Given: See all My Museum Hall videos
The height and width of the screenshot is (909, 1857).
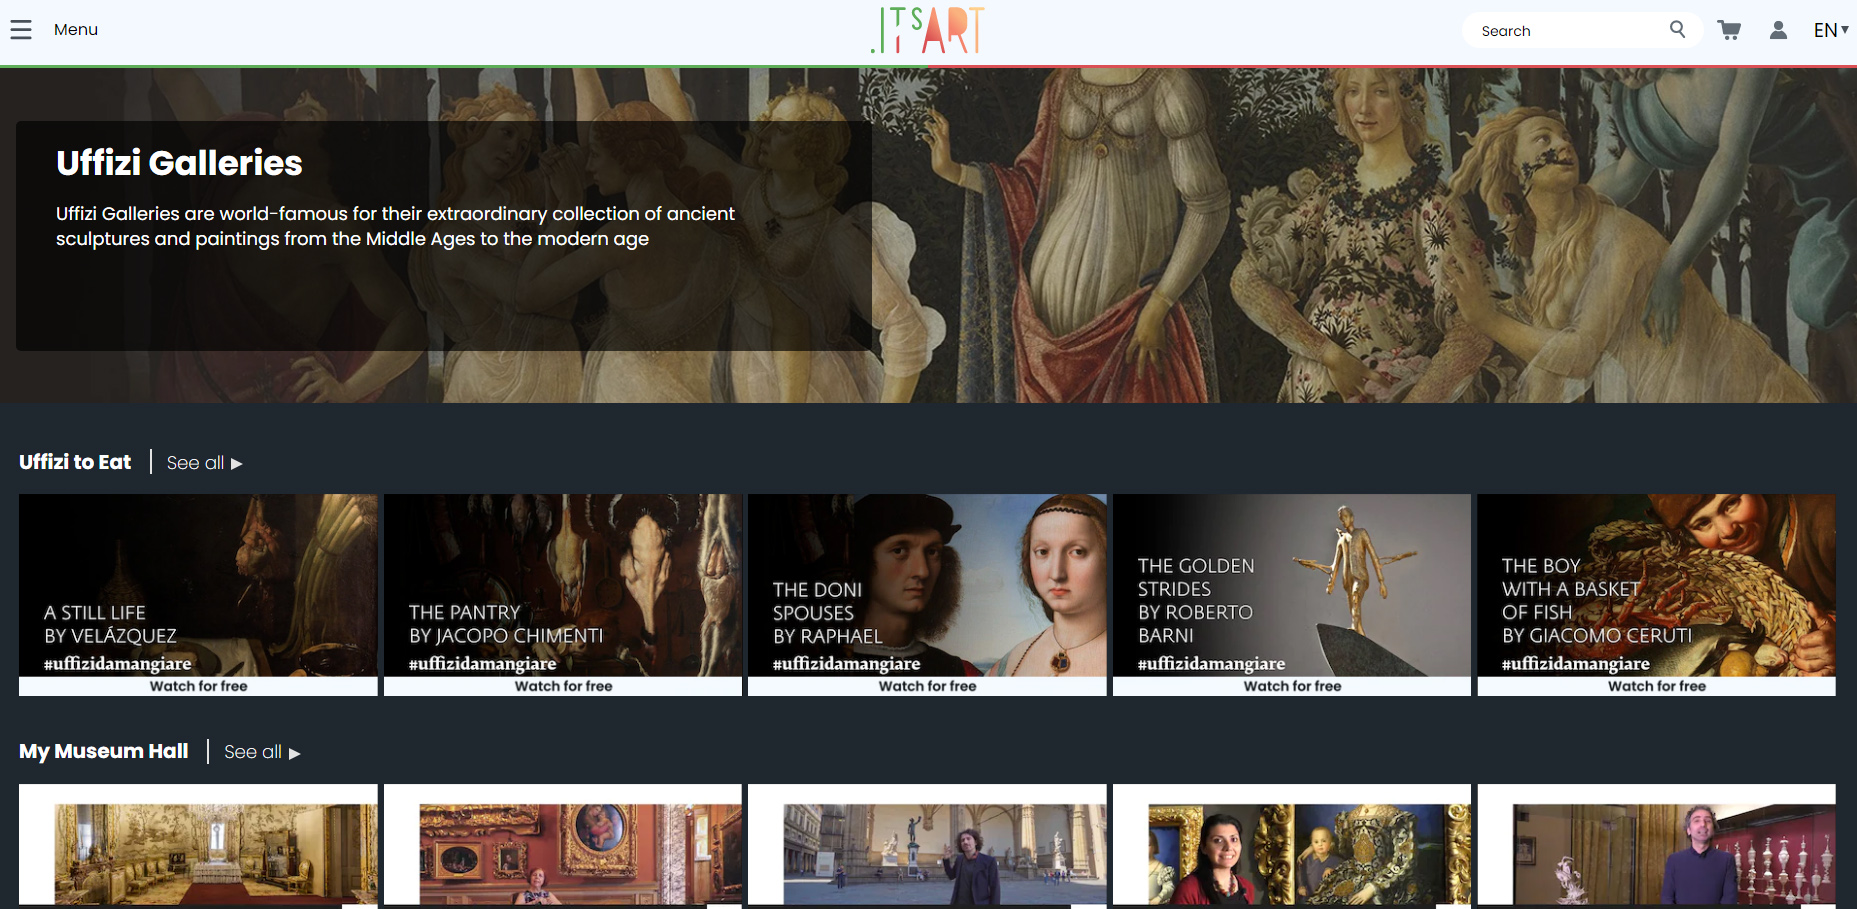Looking at the screenshot, I should pyautogui.click(x=262, y=752).
